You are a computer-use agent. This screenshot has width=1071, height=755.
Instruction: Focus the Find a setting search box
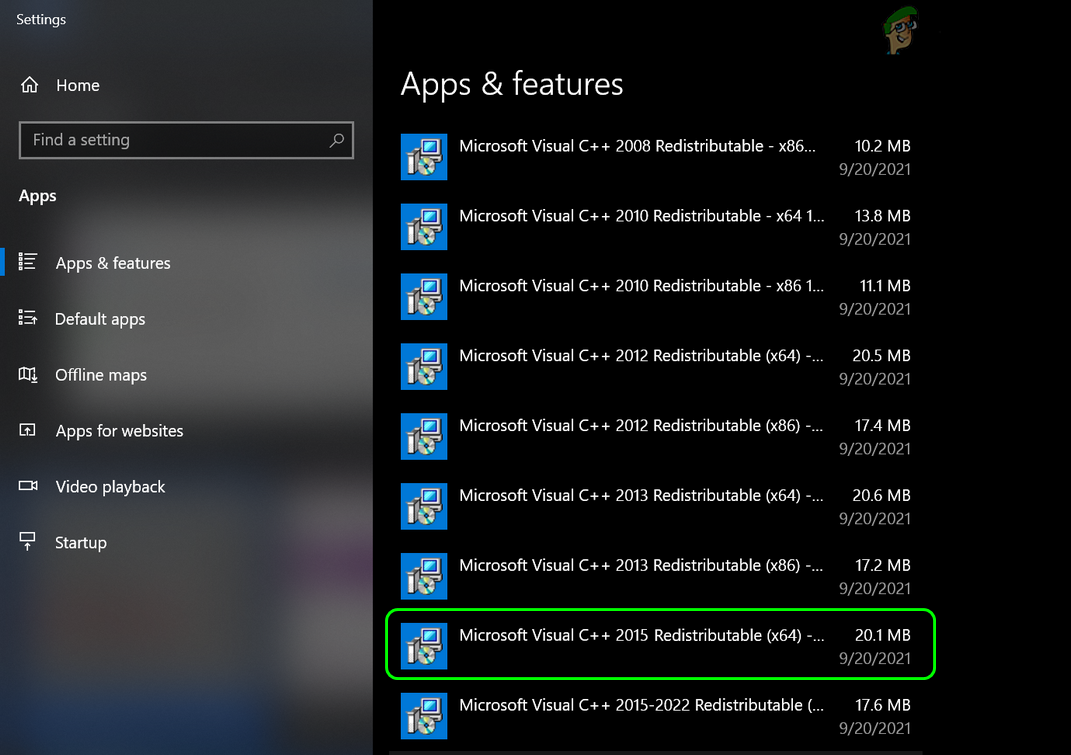[186, 140]
